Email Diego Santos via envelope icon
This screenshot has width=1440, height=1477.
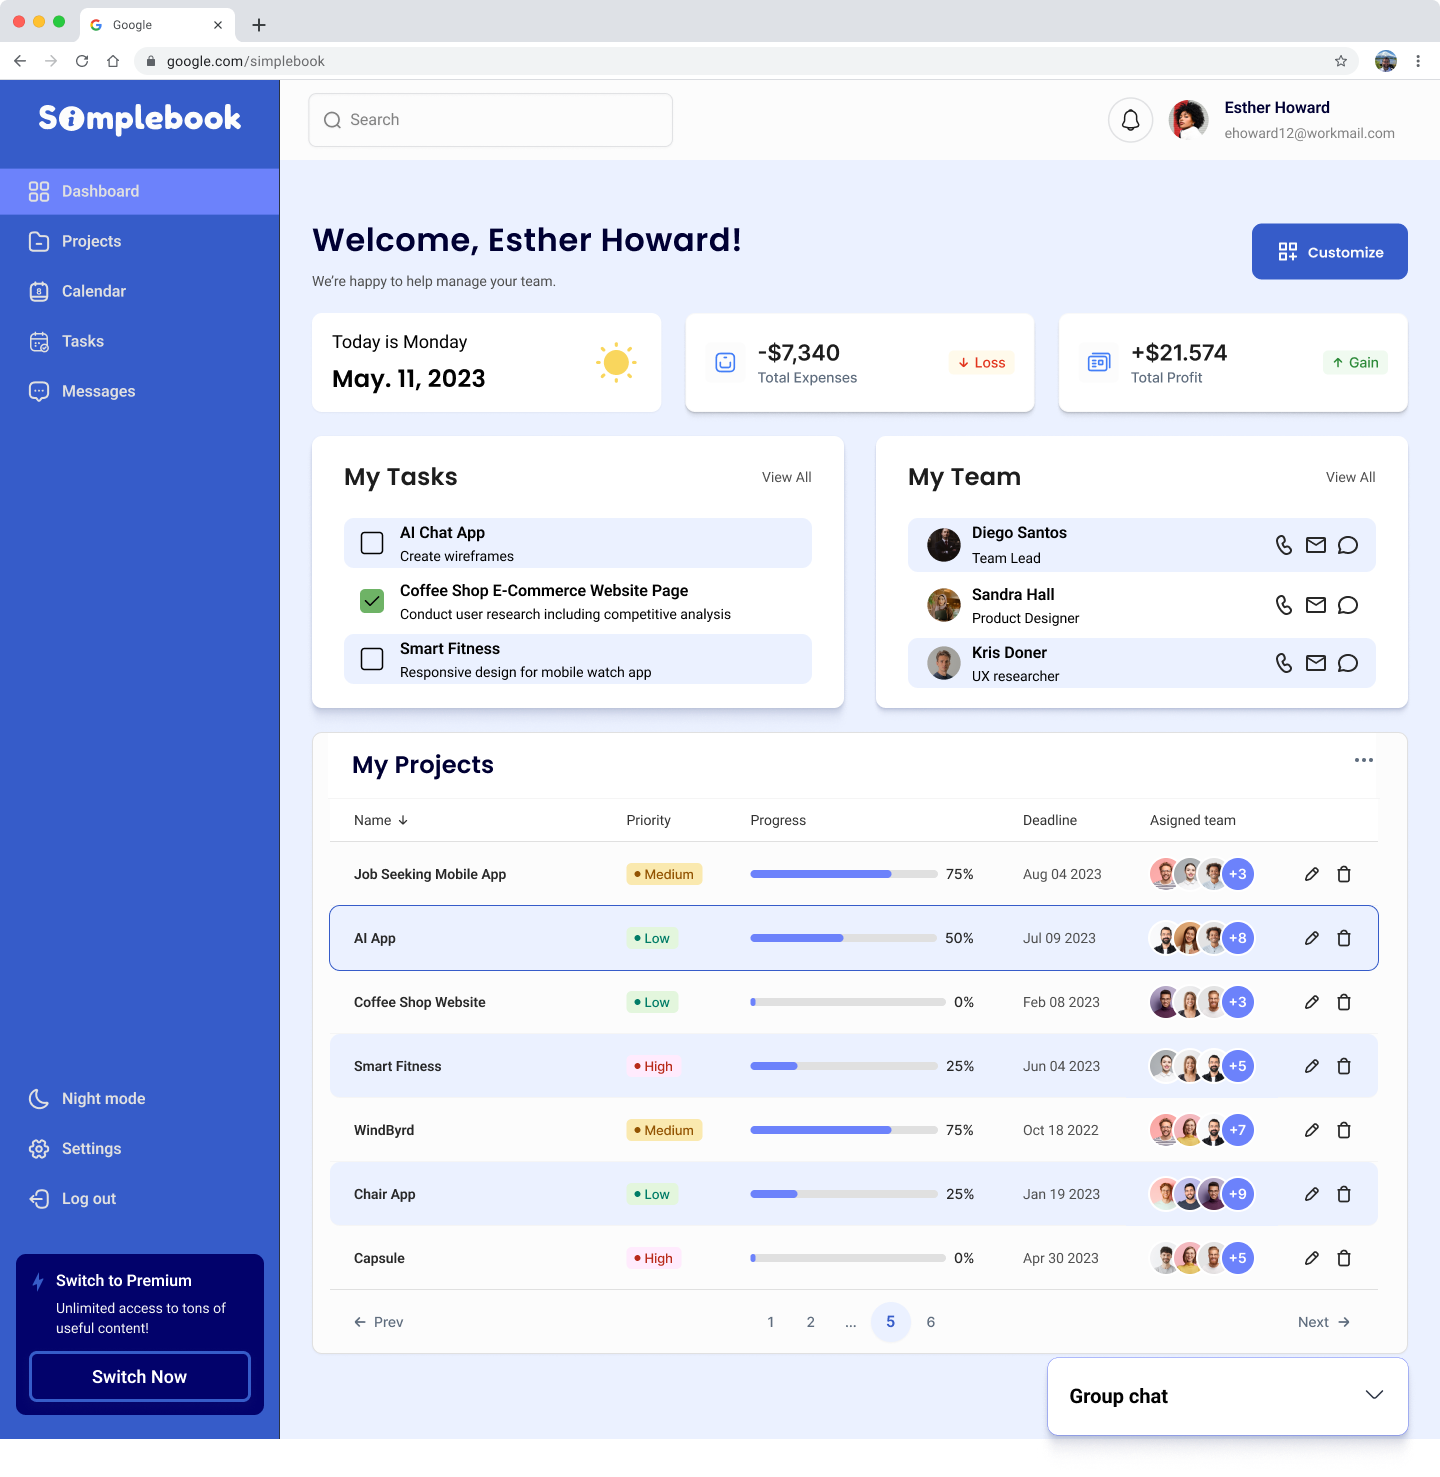[x=1316, y=545]
